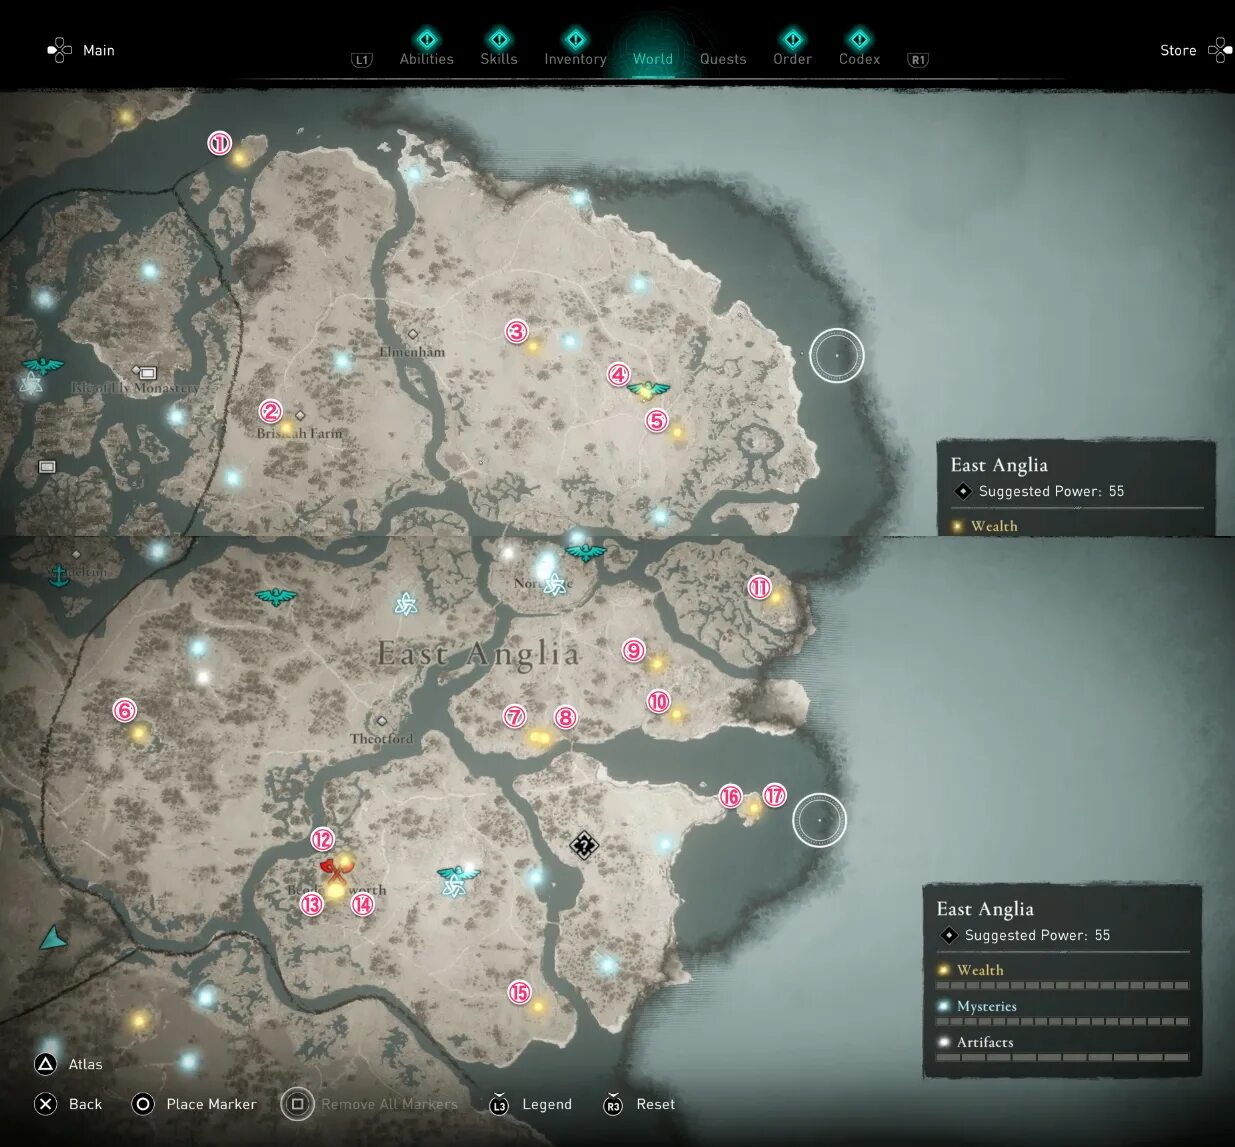
Task: Select the teal player arrow icon
Action: pos(52,938)
